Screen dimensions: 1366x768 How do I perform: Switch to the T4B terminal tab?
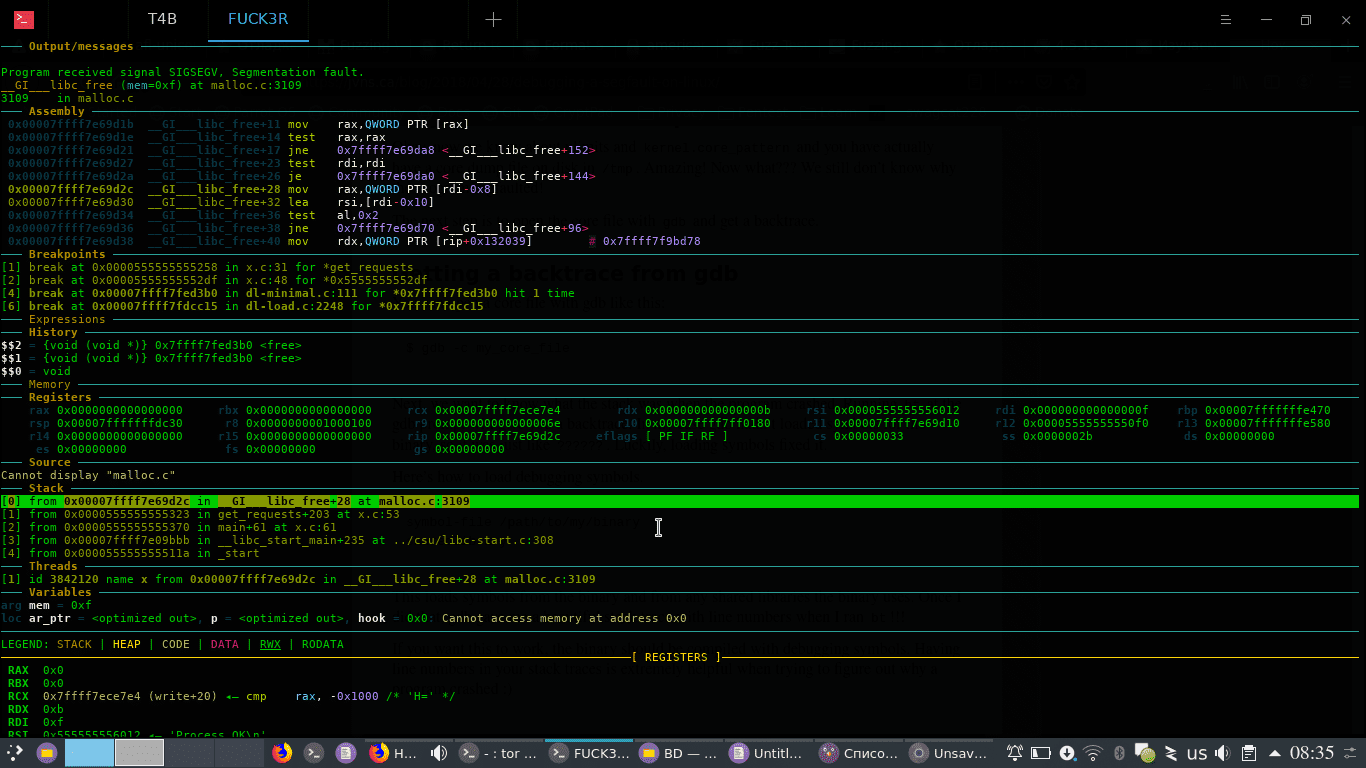(x=162, y=19)
